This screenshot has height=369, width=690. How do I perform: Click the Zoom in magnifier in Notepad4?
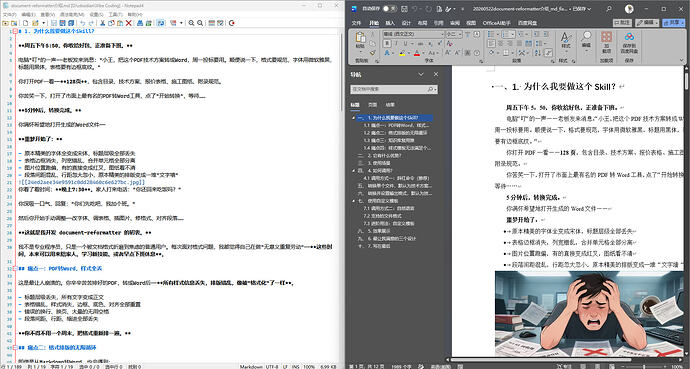[x=191, y=23]
